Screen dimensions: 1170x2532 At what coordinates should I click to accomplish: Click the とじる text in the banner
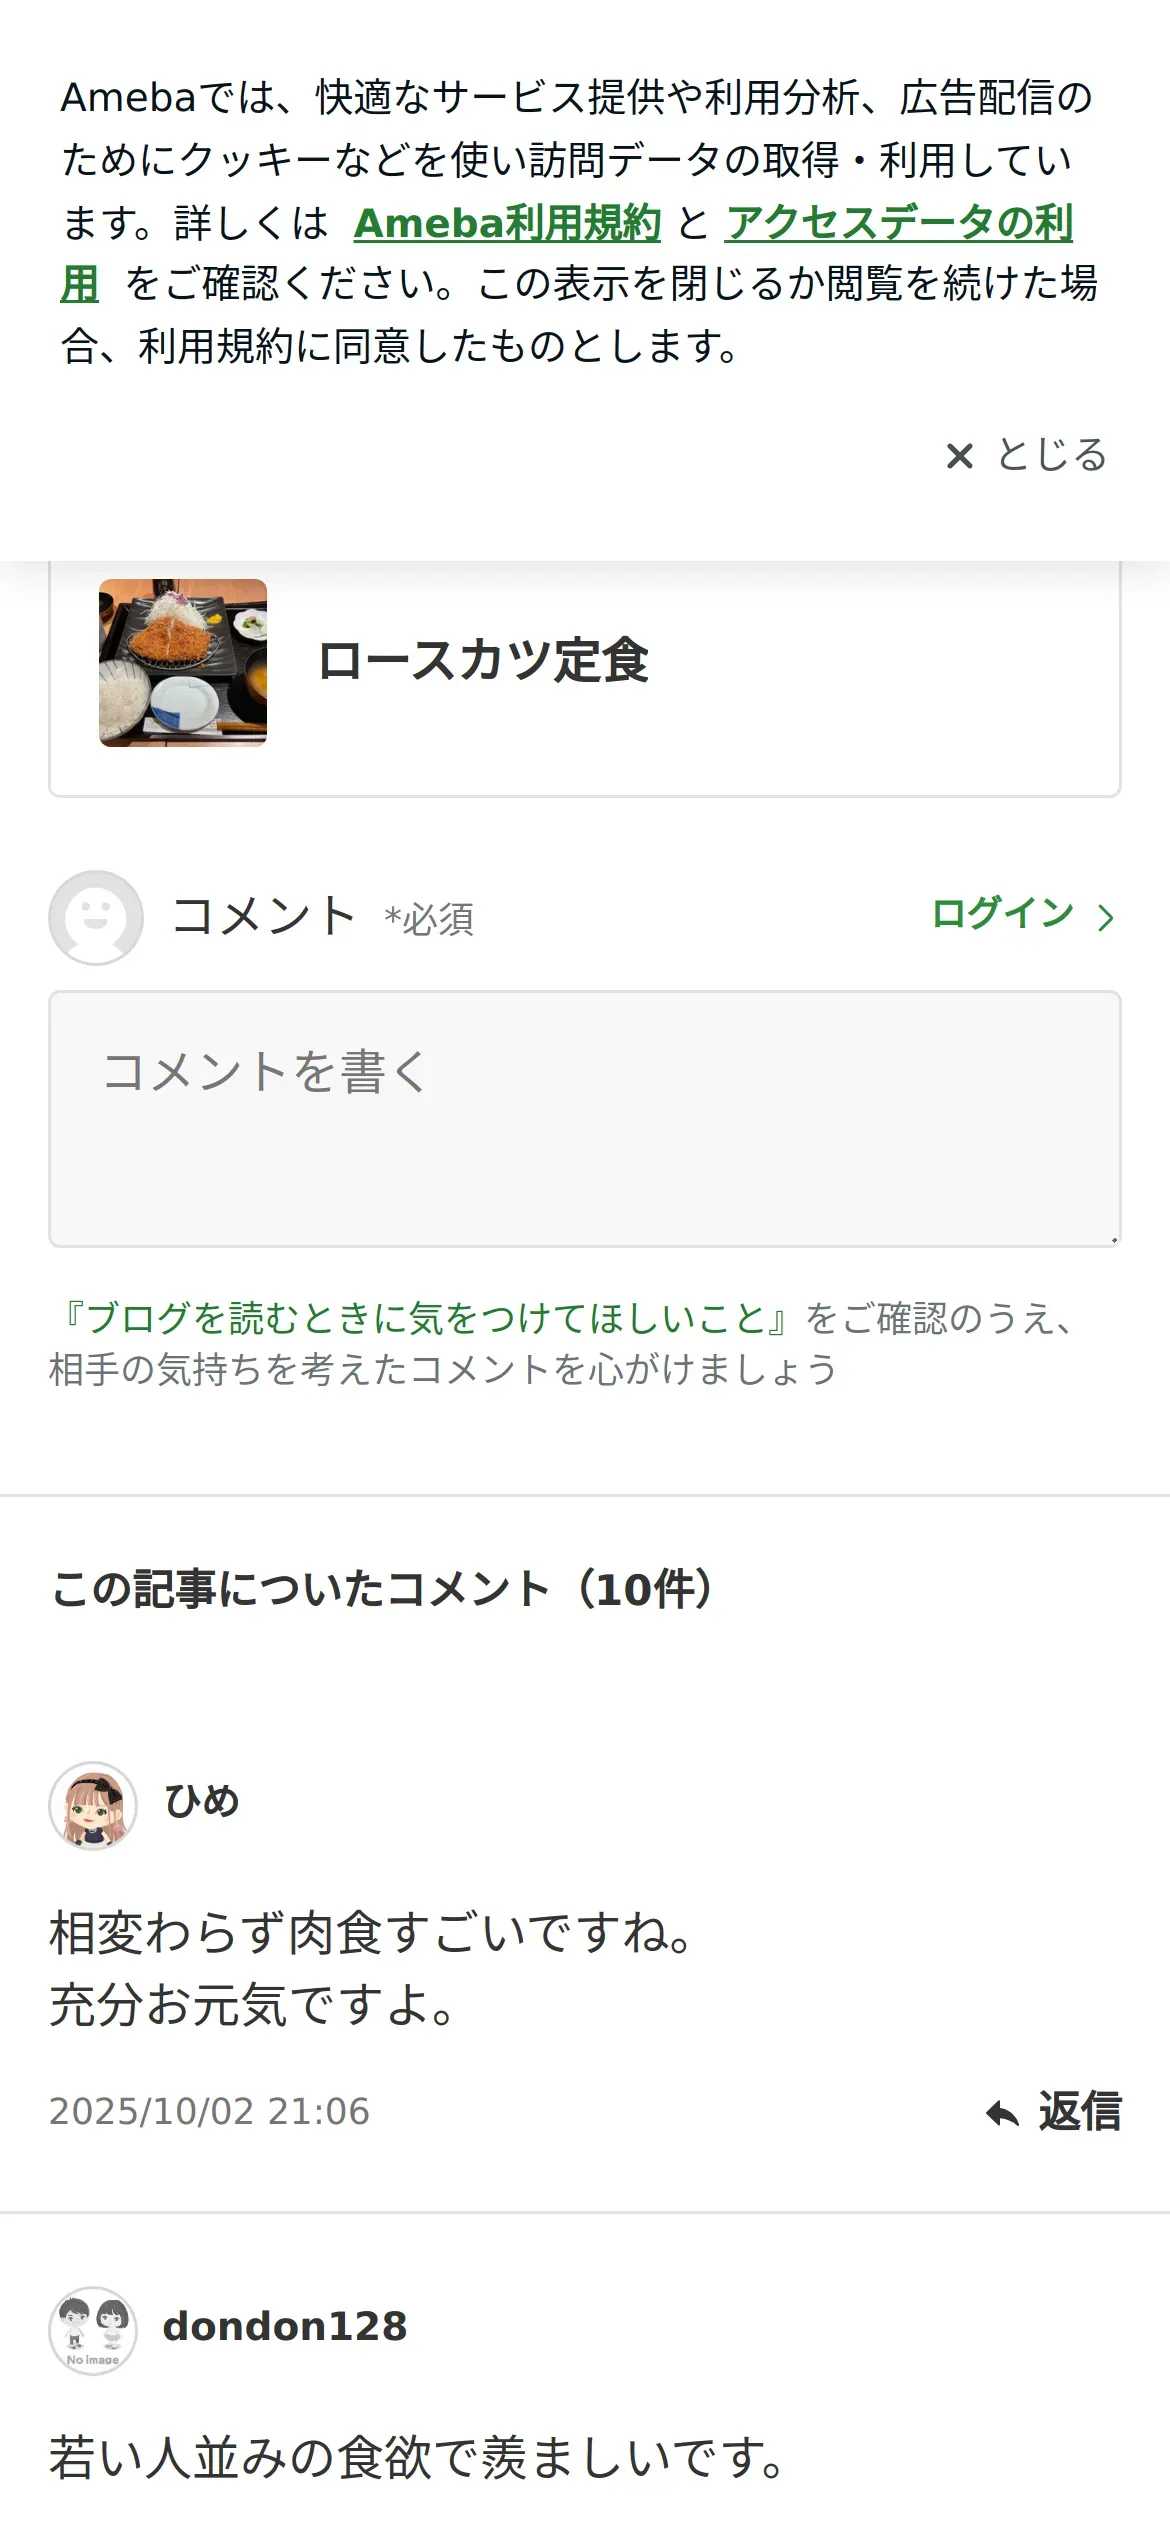[1052, 455]
